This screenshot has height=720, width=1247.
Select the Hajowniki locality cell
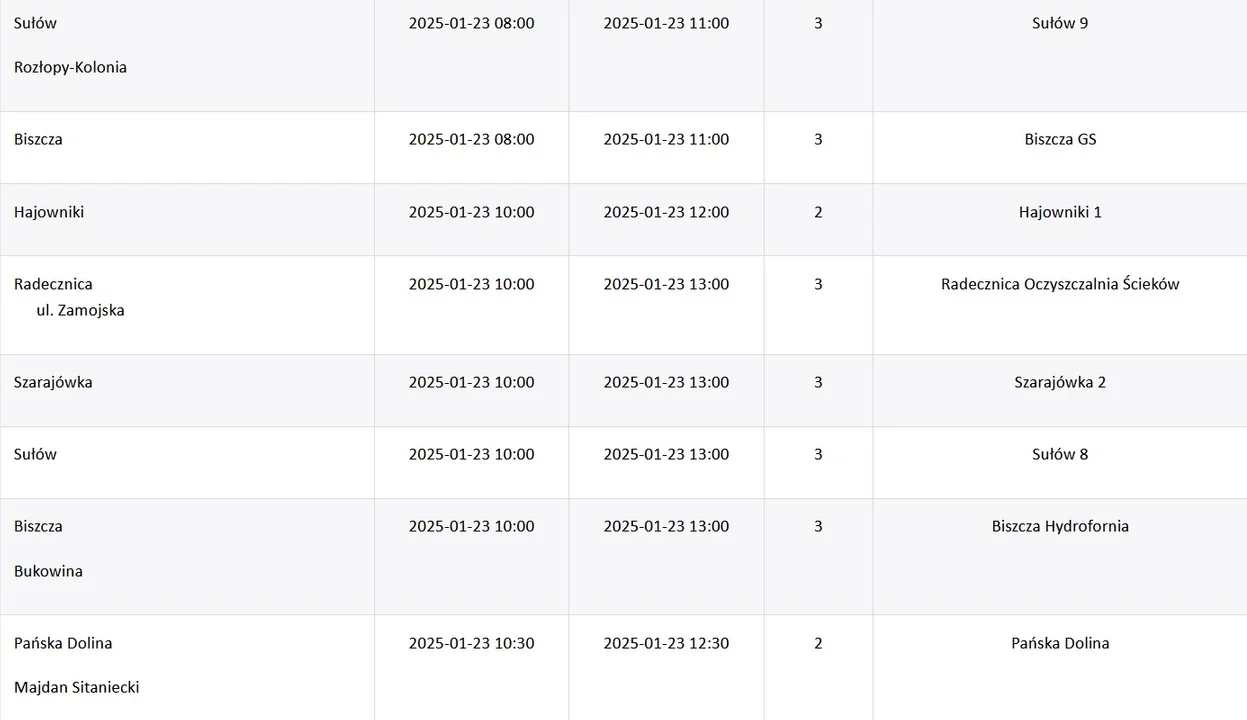187,219
